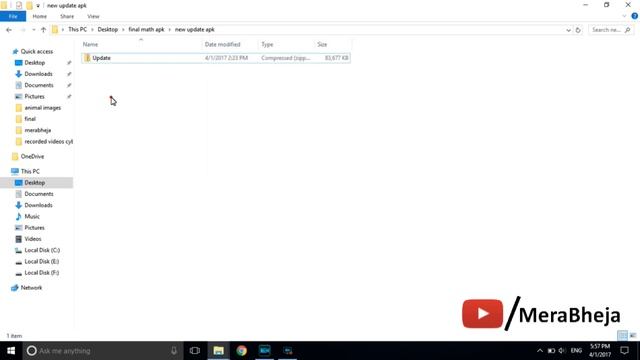Select Desktop under This PC
This screenshot has width=640, height=360.
pos(35,183)
